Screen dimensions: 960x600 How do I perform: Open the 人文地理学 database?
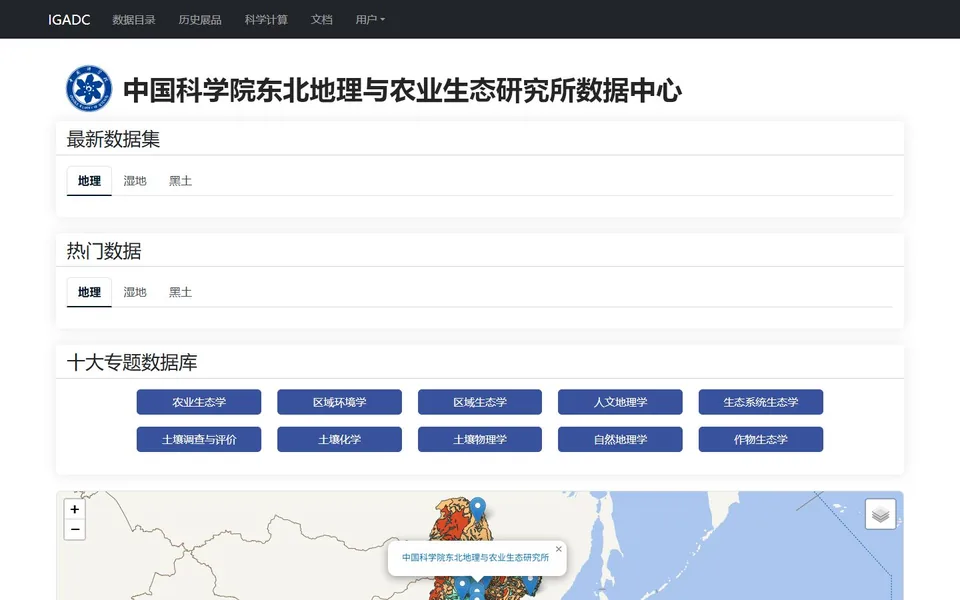620,402
